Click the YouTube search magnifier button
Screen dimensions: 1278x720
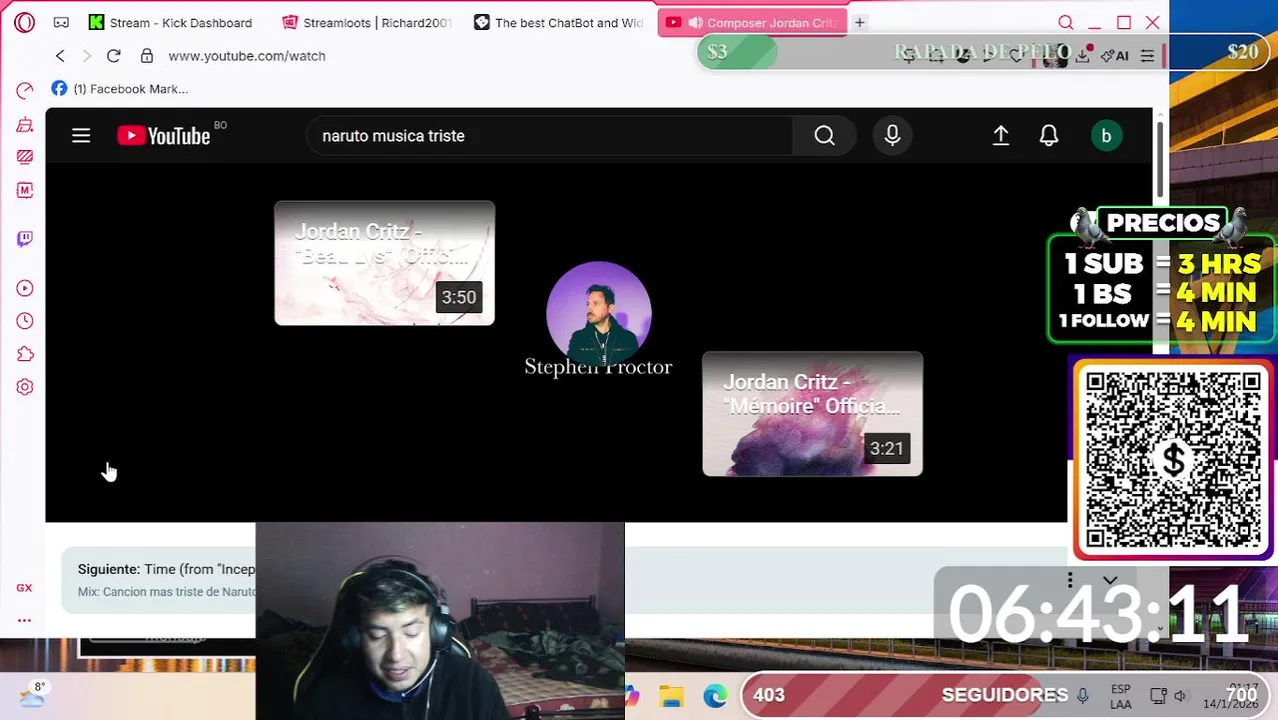(824, 136)
